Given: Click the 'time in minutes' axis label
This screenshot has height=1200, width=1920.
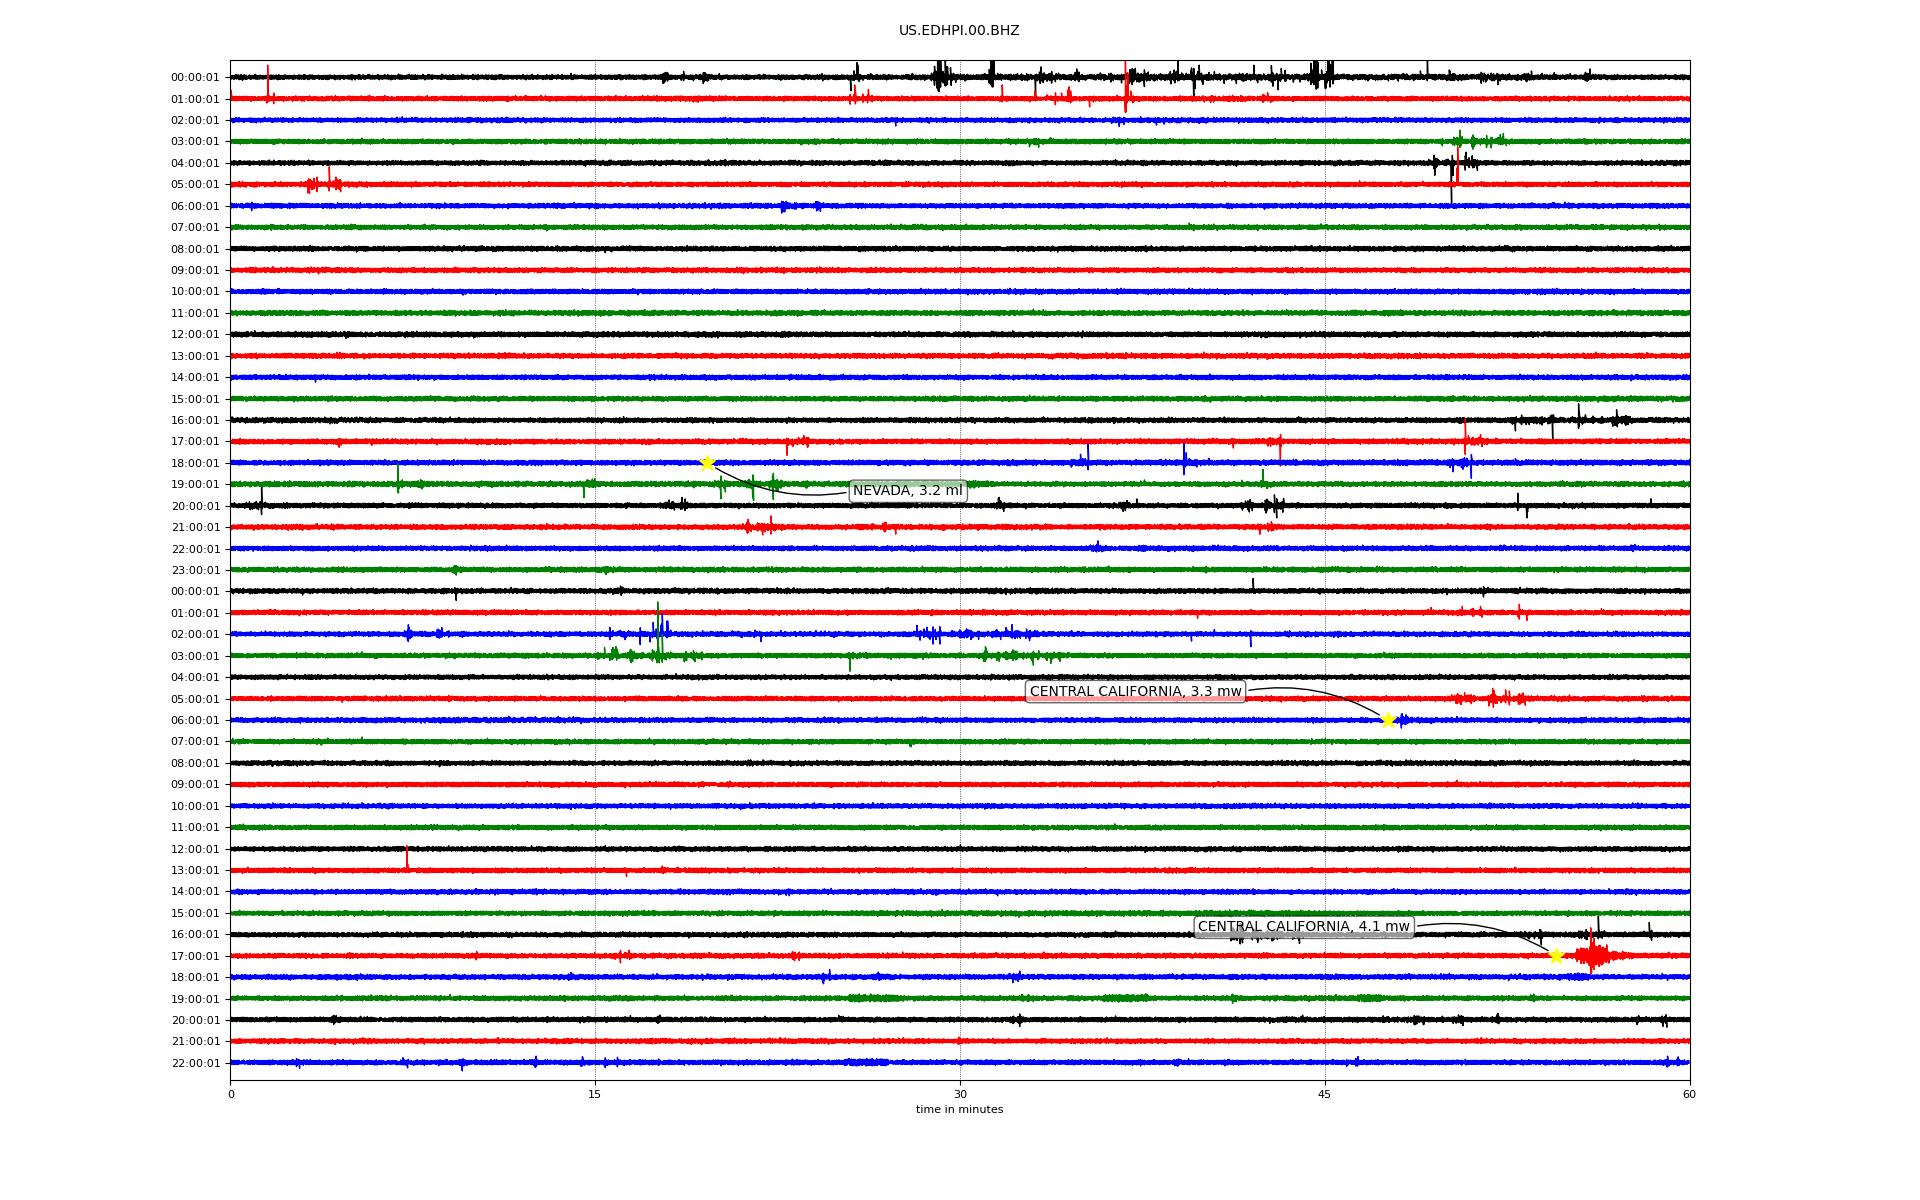Looking at the screenshot, I should pos(959,1110).
